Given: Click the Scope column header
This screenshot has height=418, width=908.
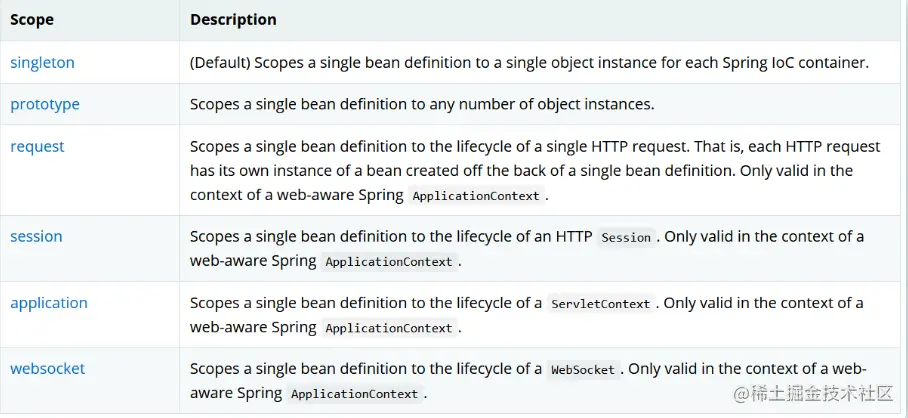Looking at the screenshot, I should (32, 20).
